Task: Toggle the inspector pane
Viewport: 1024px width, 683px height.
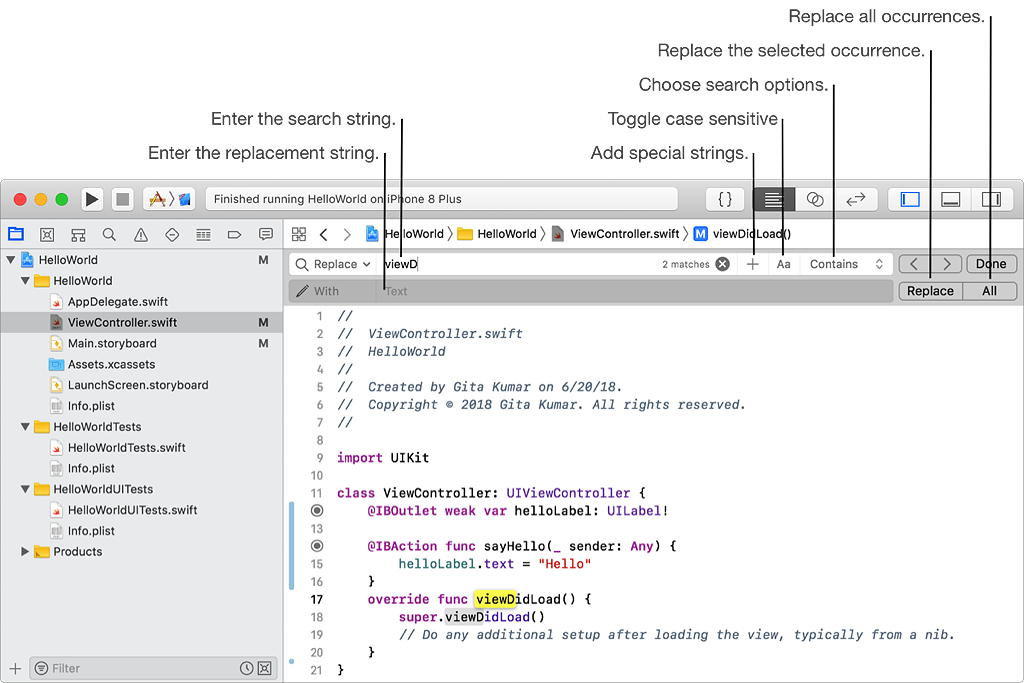Action: point(991,199)
